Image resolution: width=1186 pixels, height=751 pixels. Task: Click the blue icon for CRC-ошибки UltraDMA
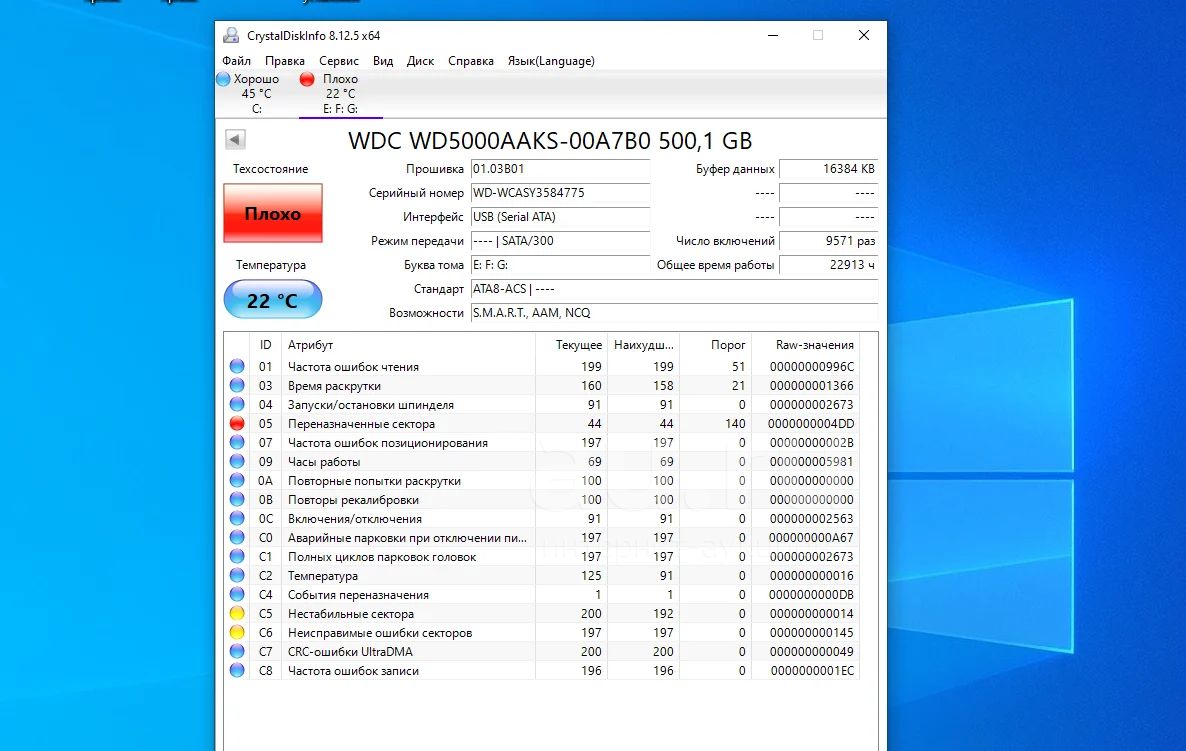point(238,651)
